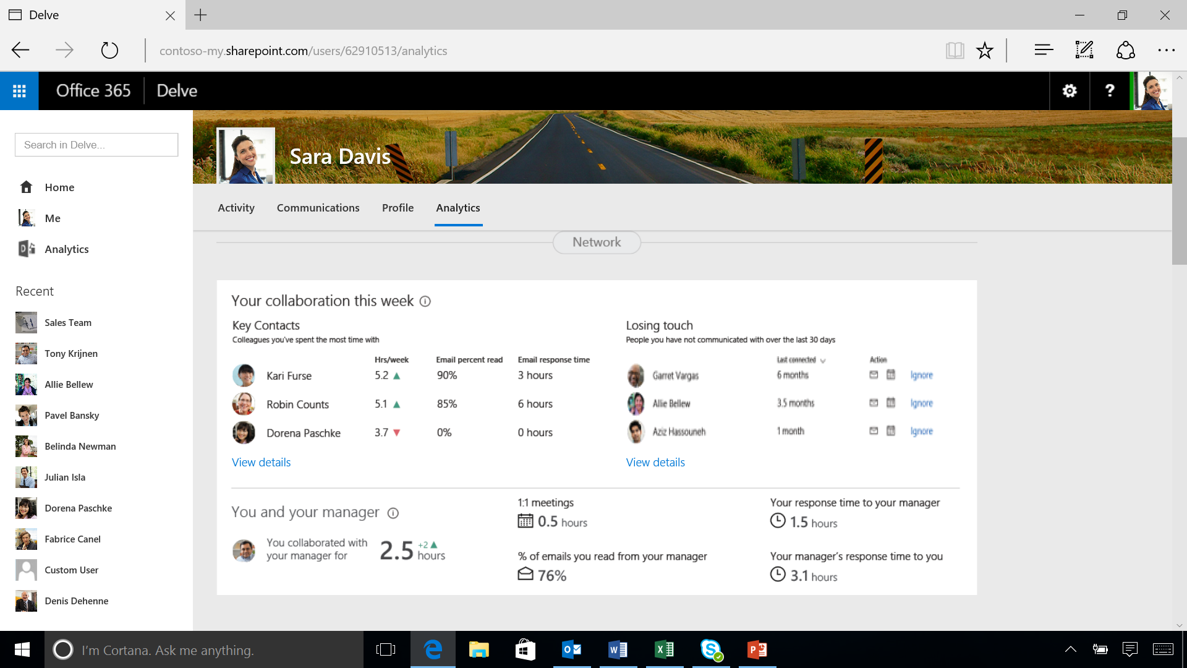Select Analytics in the left sidebar
Screen dimensions: 1187x668
pos(66,248)
